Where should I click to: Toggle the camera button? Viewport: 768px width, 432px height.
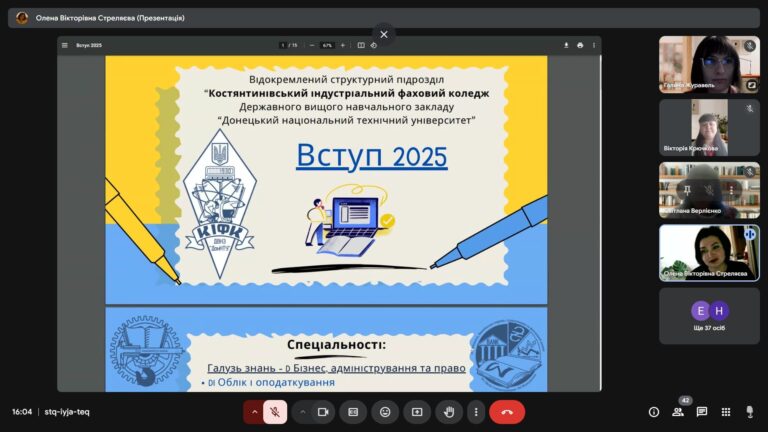pyautogui.click(x=323, y=412)
